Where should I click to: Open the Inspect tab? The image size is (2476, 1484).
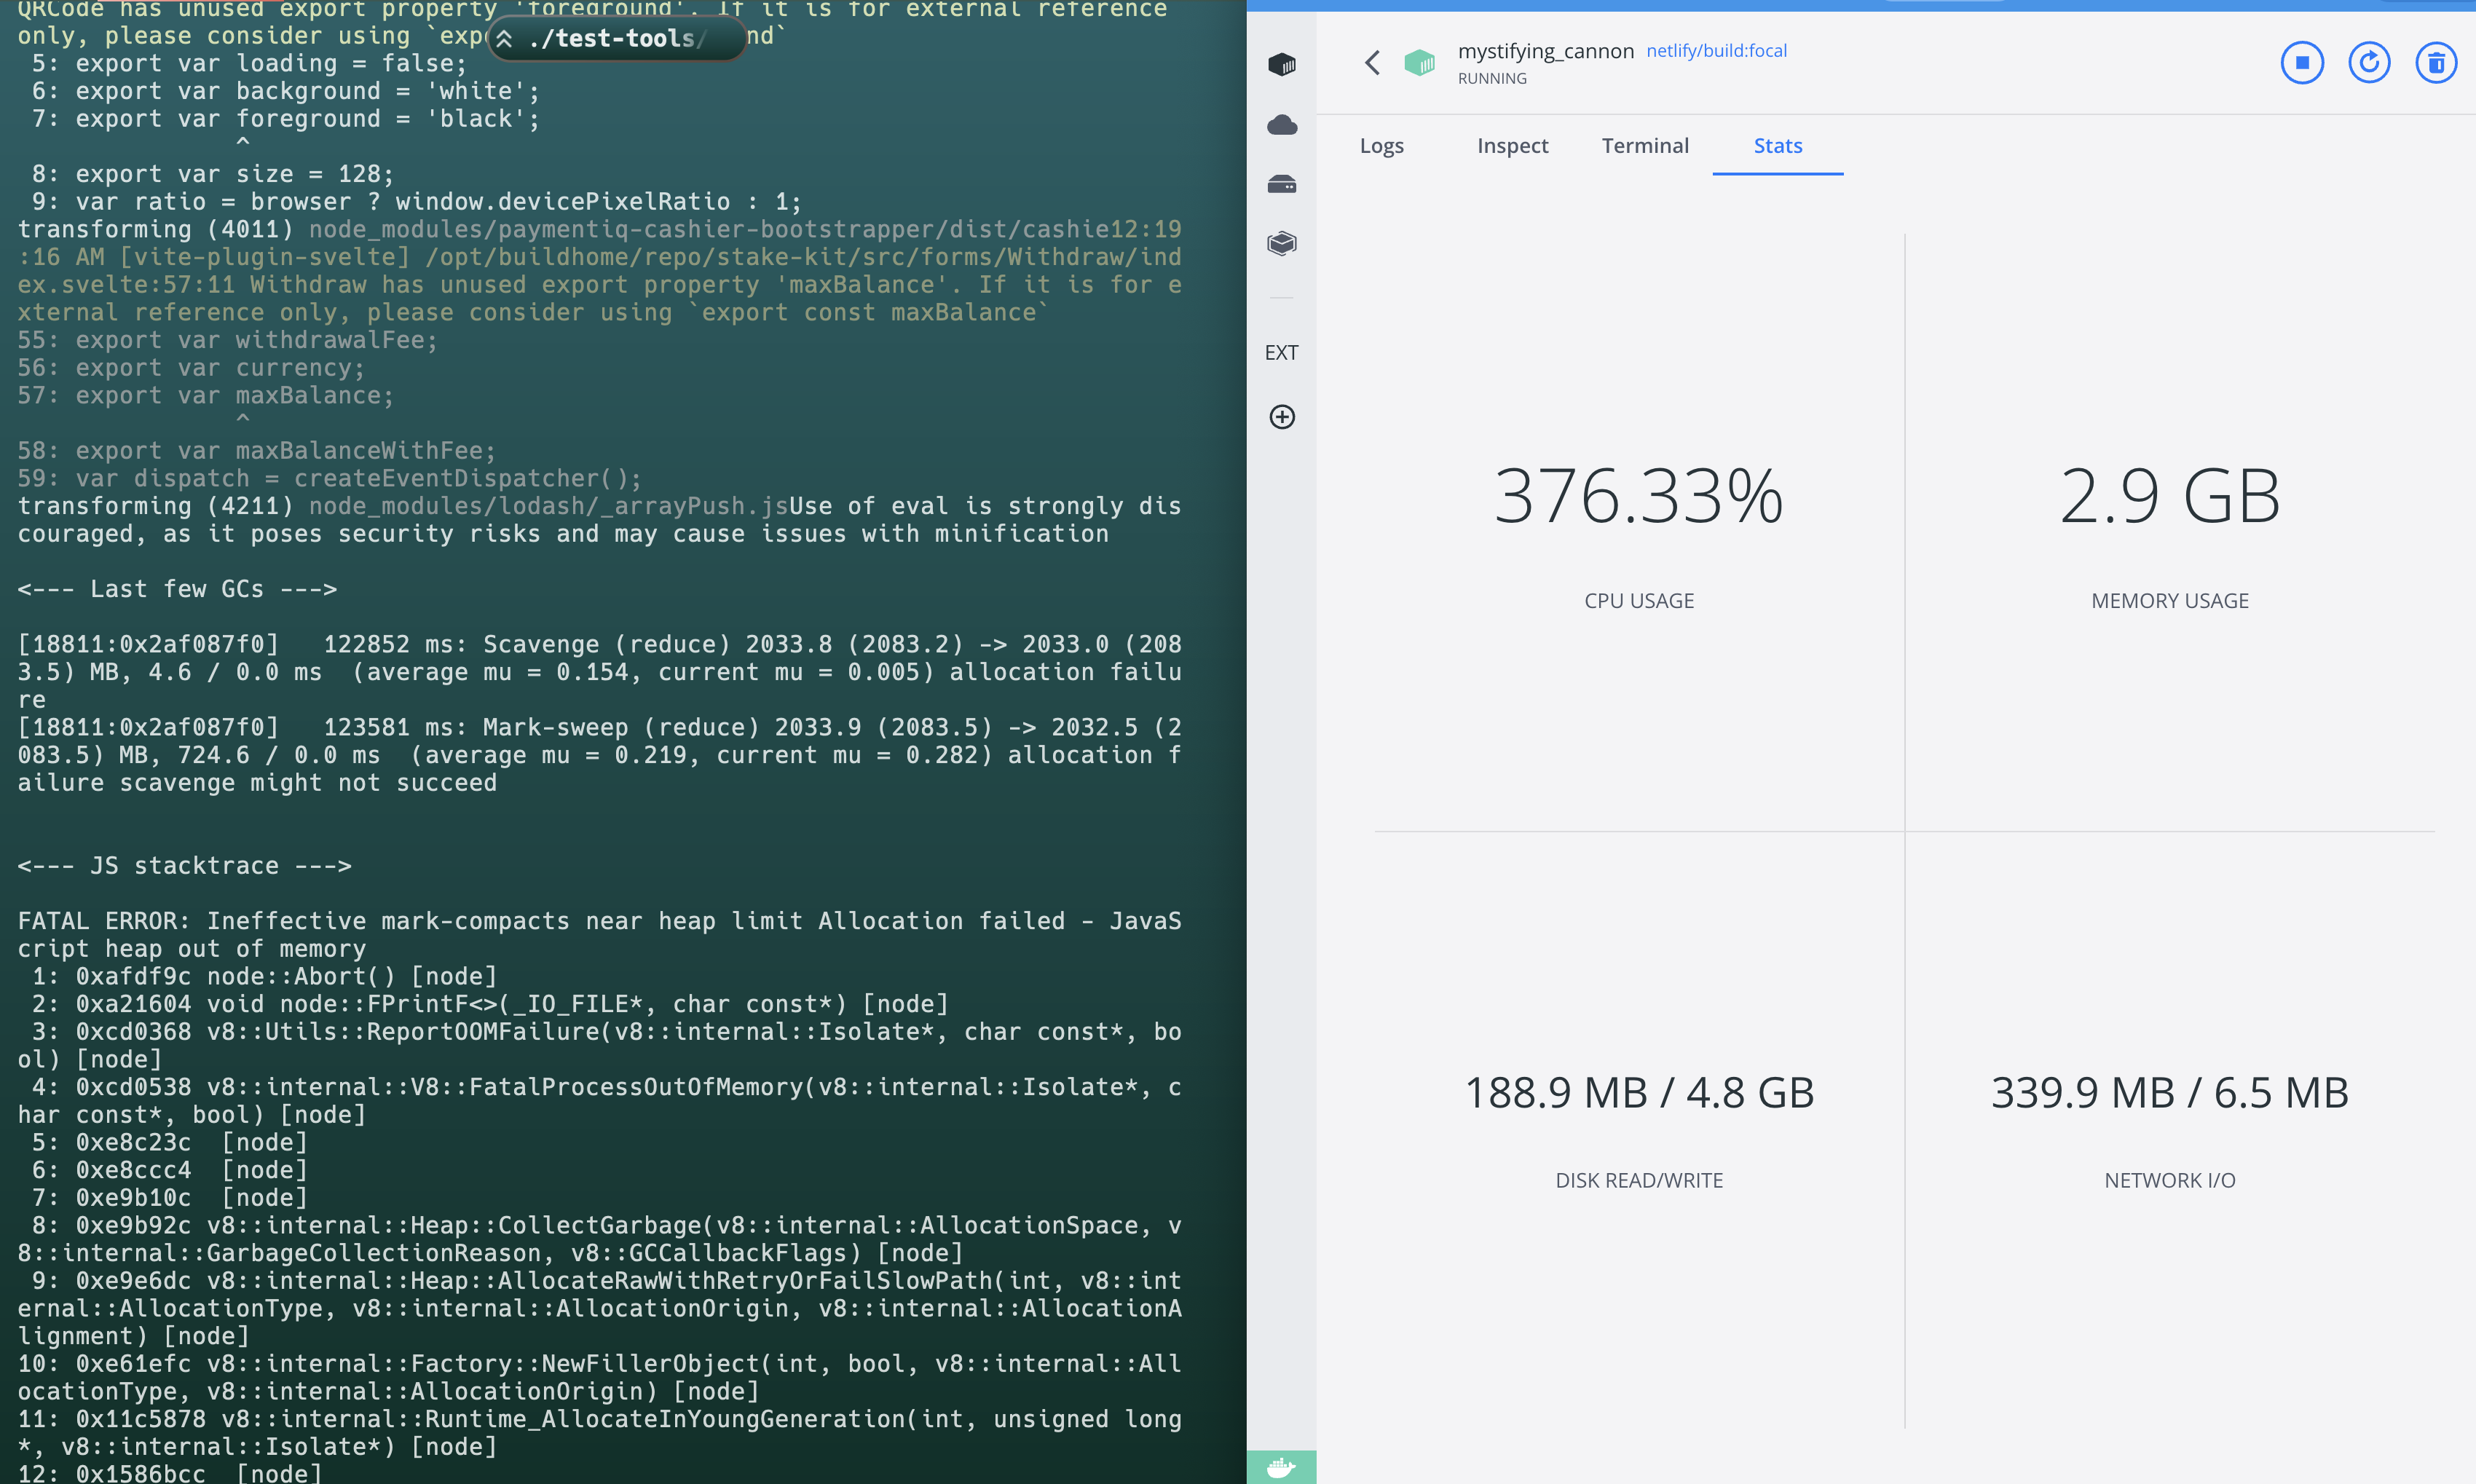click(1512, 145)
